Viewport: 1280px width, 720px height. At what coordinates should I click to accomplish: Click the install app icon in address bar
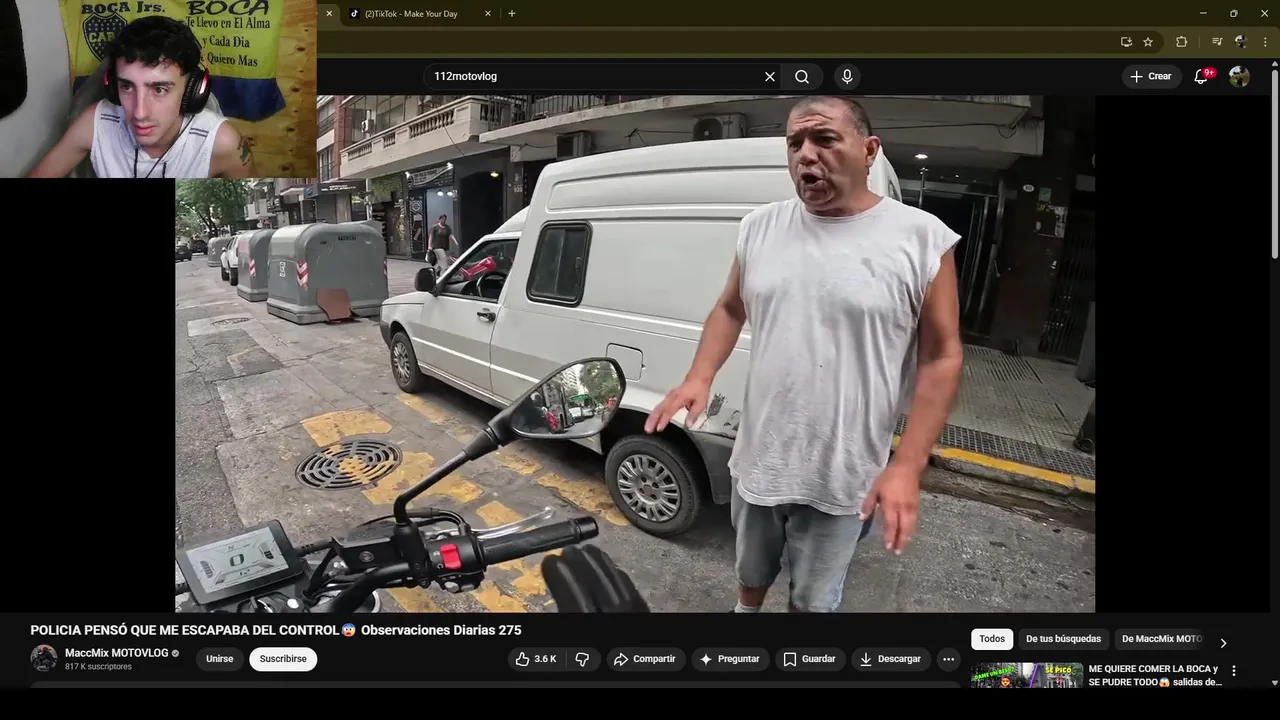[1126, 42]
